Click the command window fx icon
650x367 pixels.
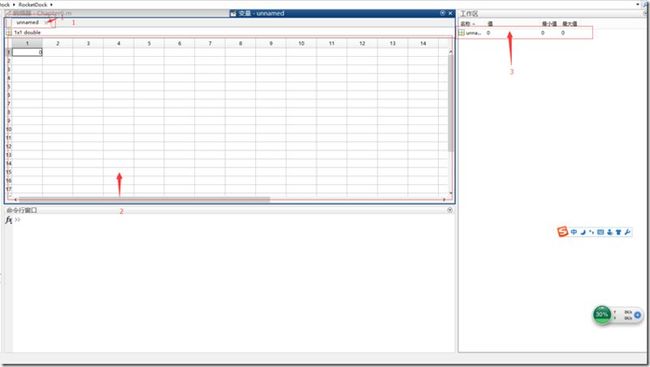coord(8,220)
